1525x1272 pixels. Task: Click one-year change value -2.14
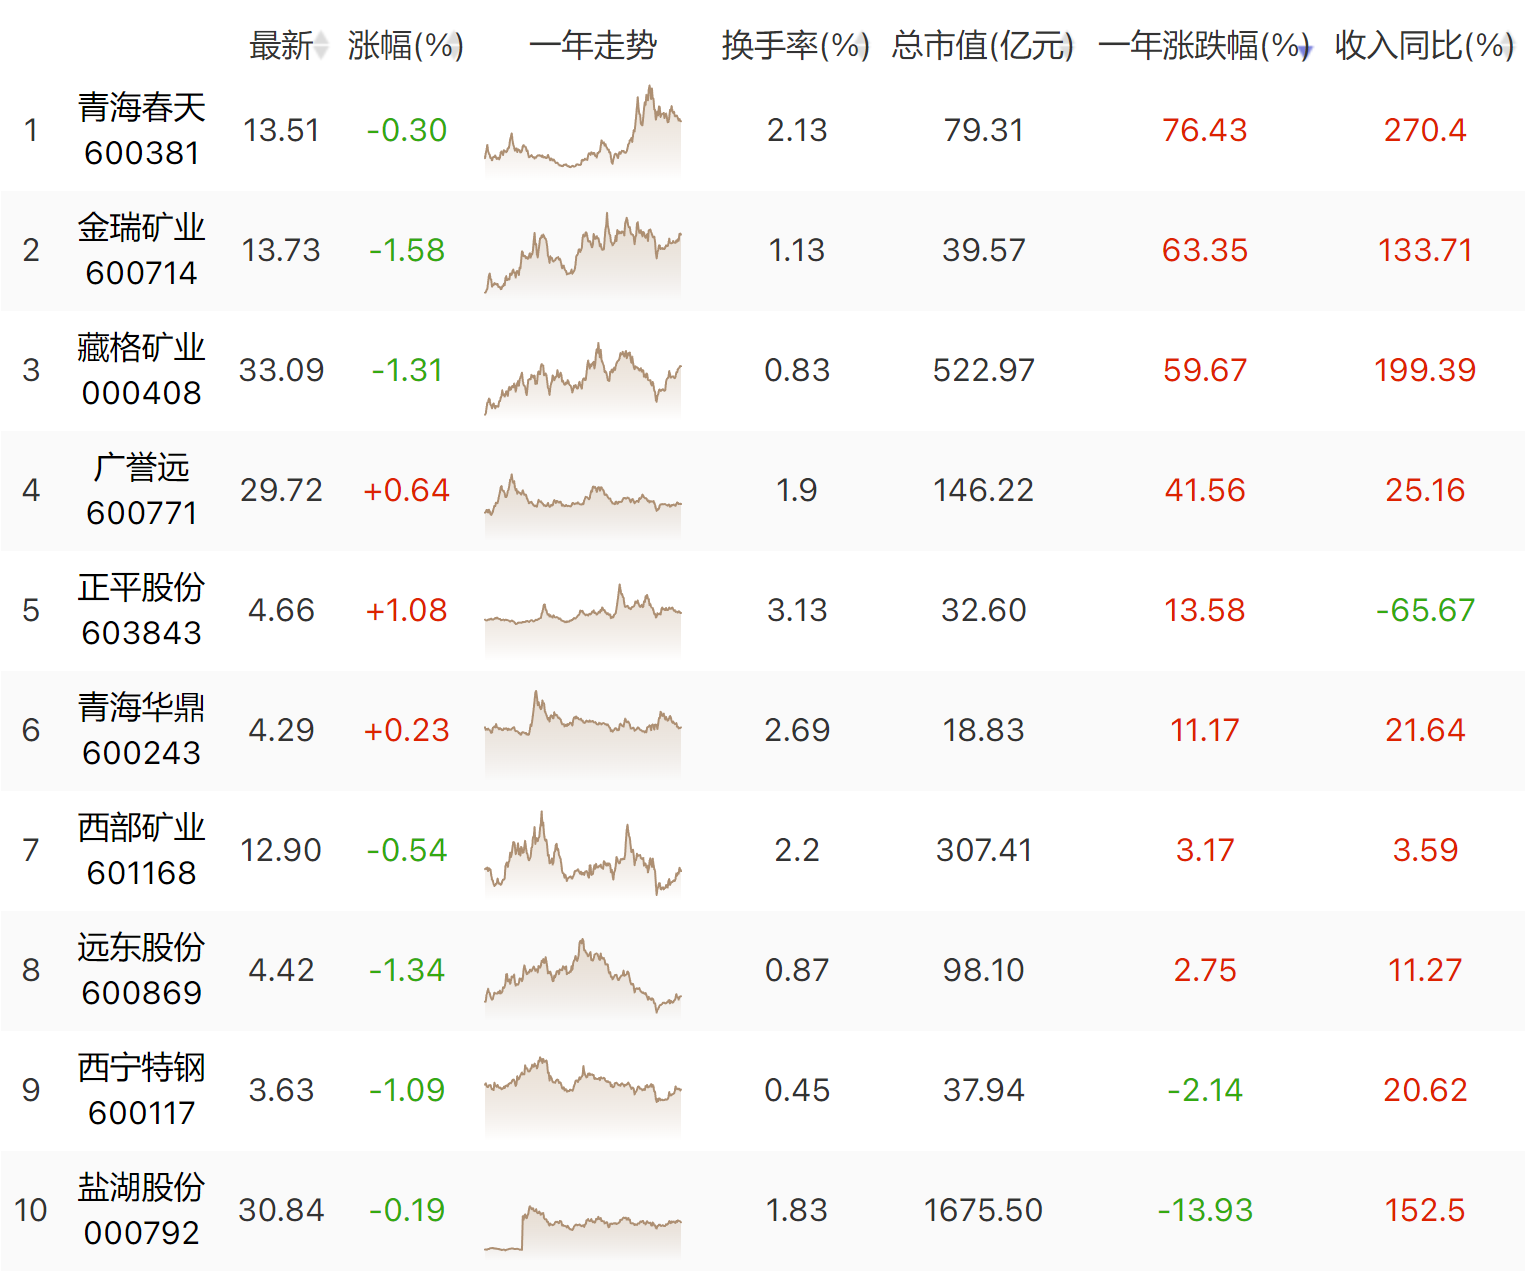click(1205, 1090)
